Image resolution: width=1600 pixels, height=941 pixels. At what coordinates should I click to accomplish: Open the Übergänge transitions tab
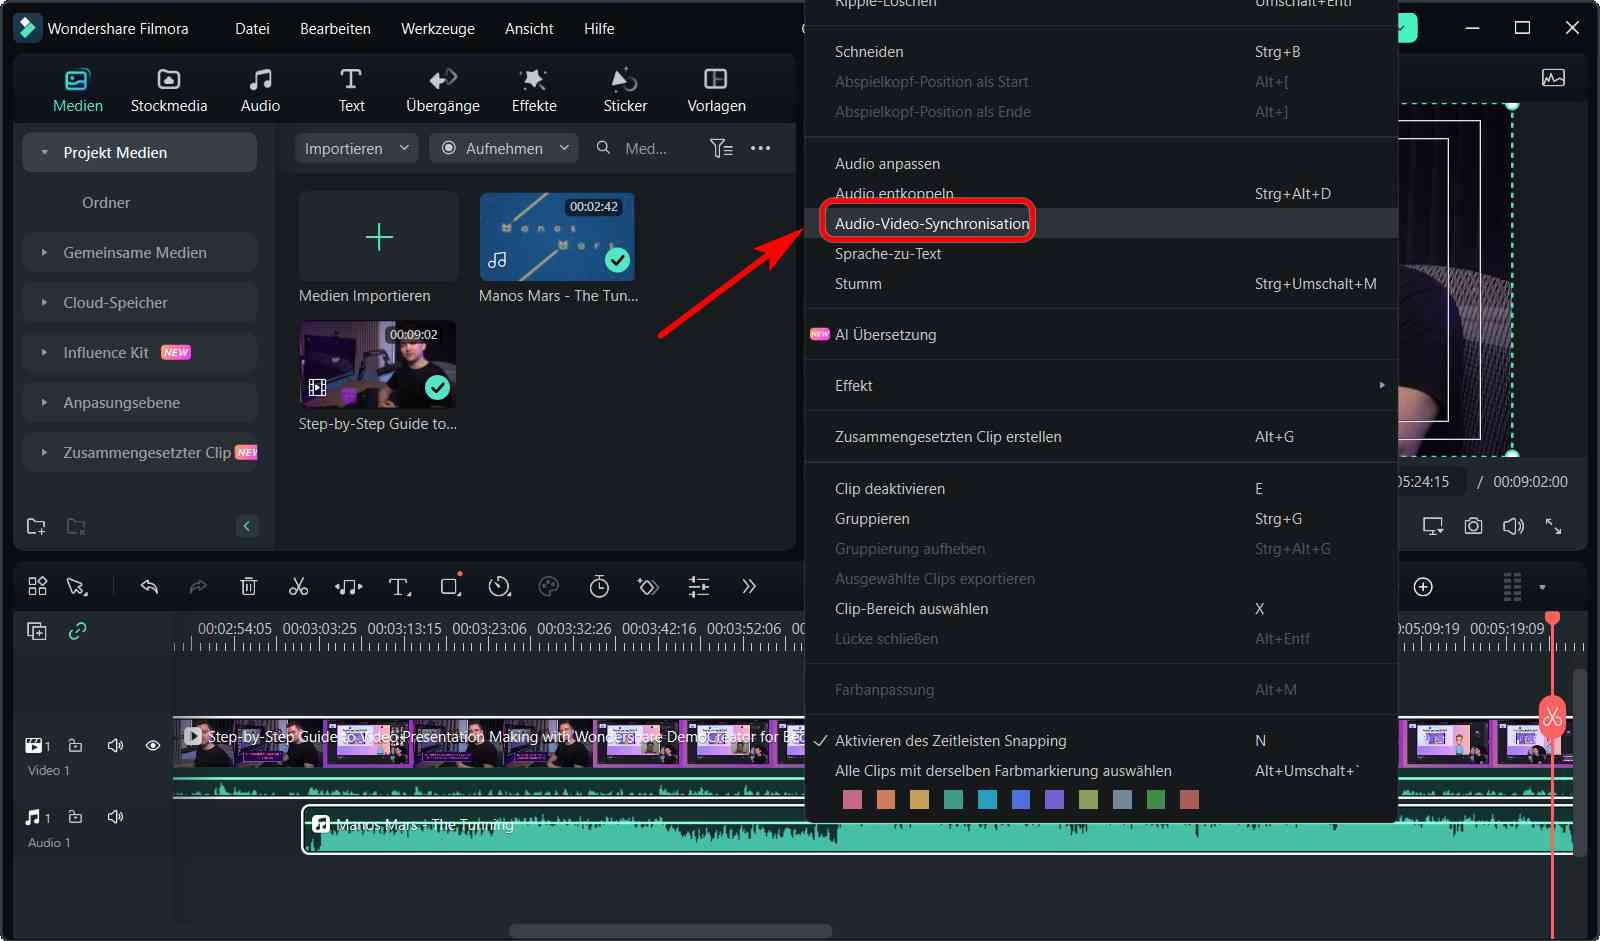443,91
